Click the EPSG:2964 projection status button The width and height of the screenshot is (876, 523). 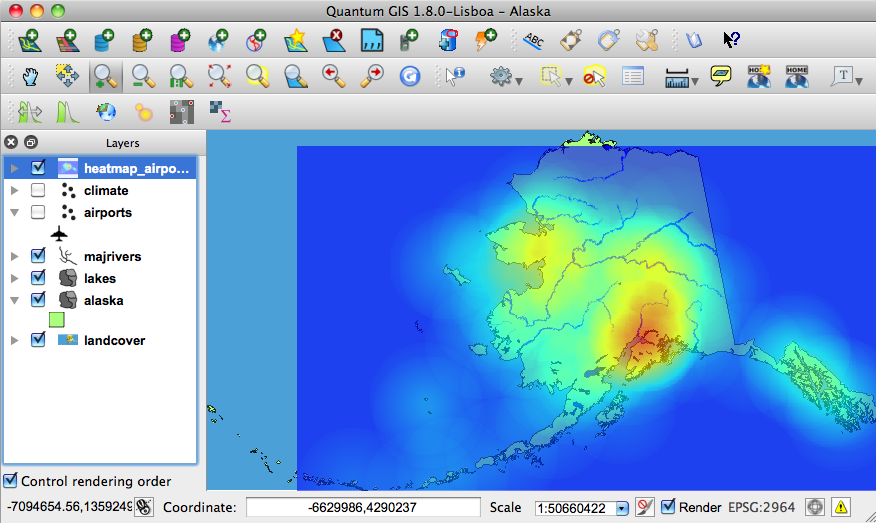tap(763, 507)
